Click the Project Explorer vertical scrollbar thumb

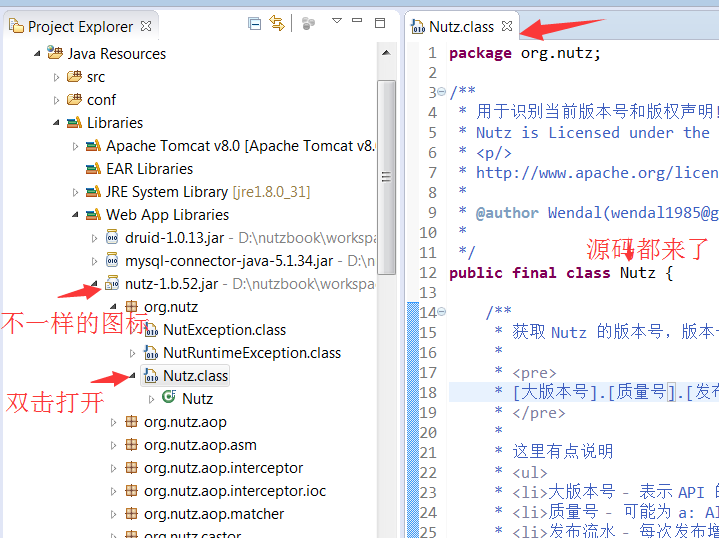387,177
